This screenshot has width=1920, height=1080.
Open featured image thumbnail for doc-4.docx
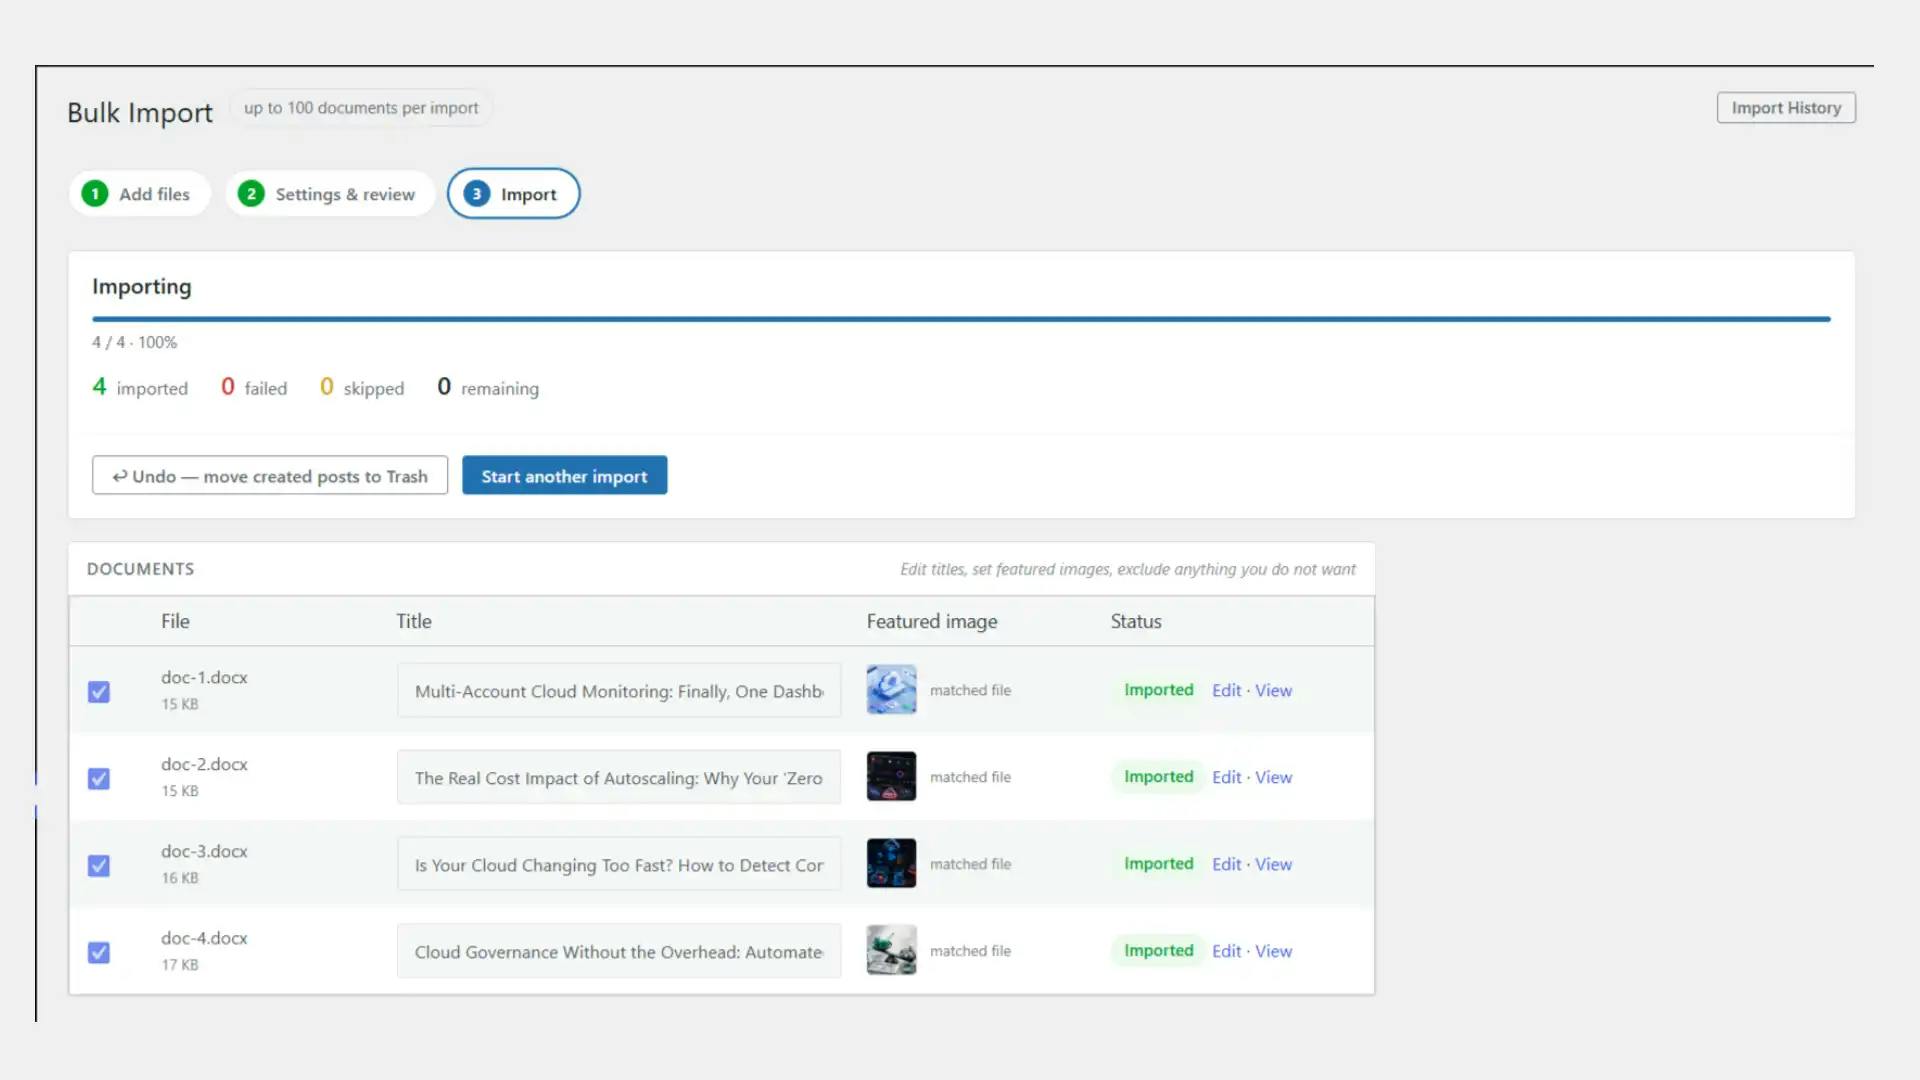point(891,951)
